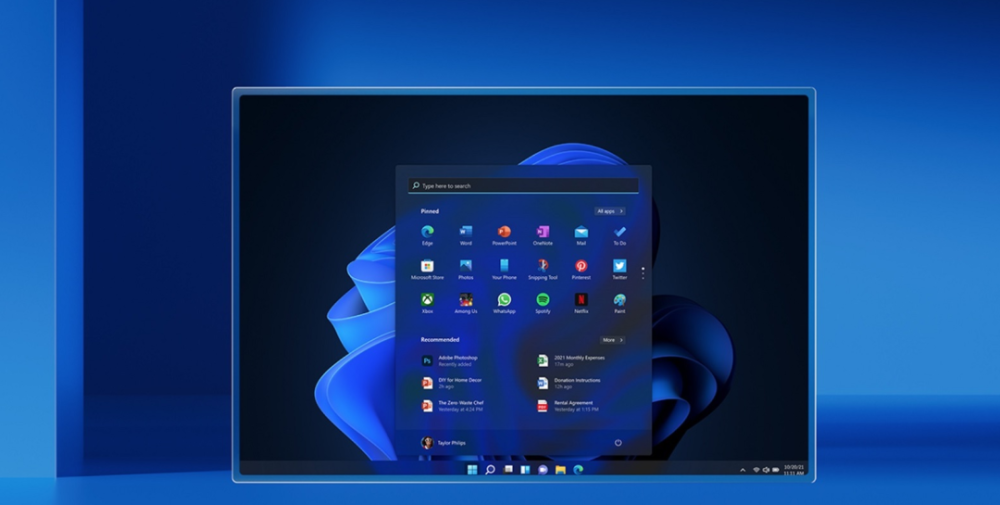Screen dimensions: 1000x505
Task: Launch OneNote from the Start menu
Action: point(543,235)
